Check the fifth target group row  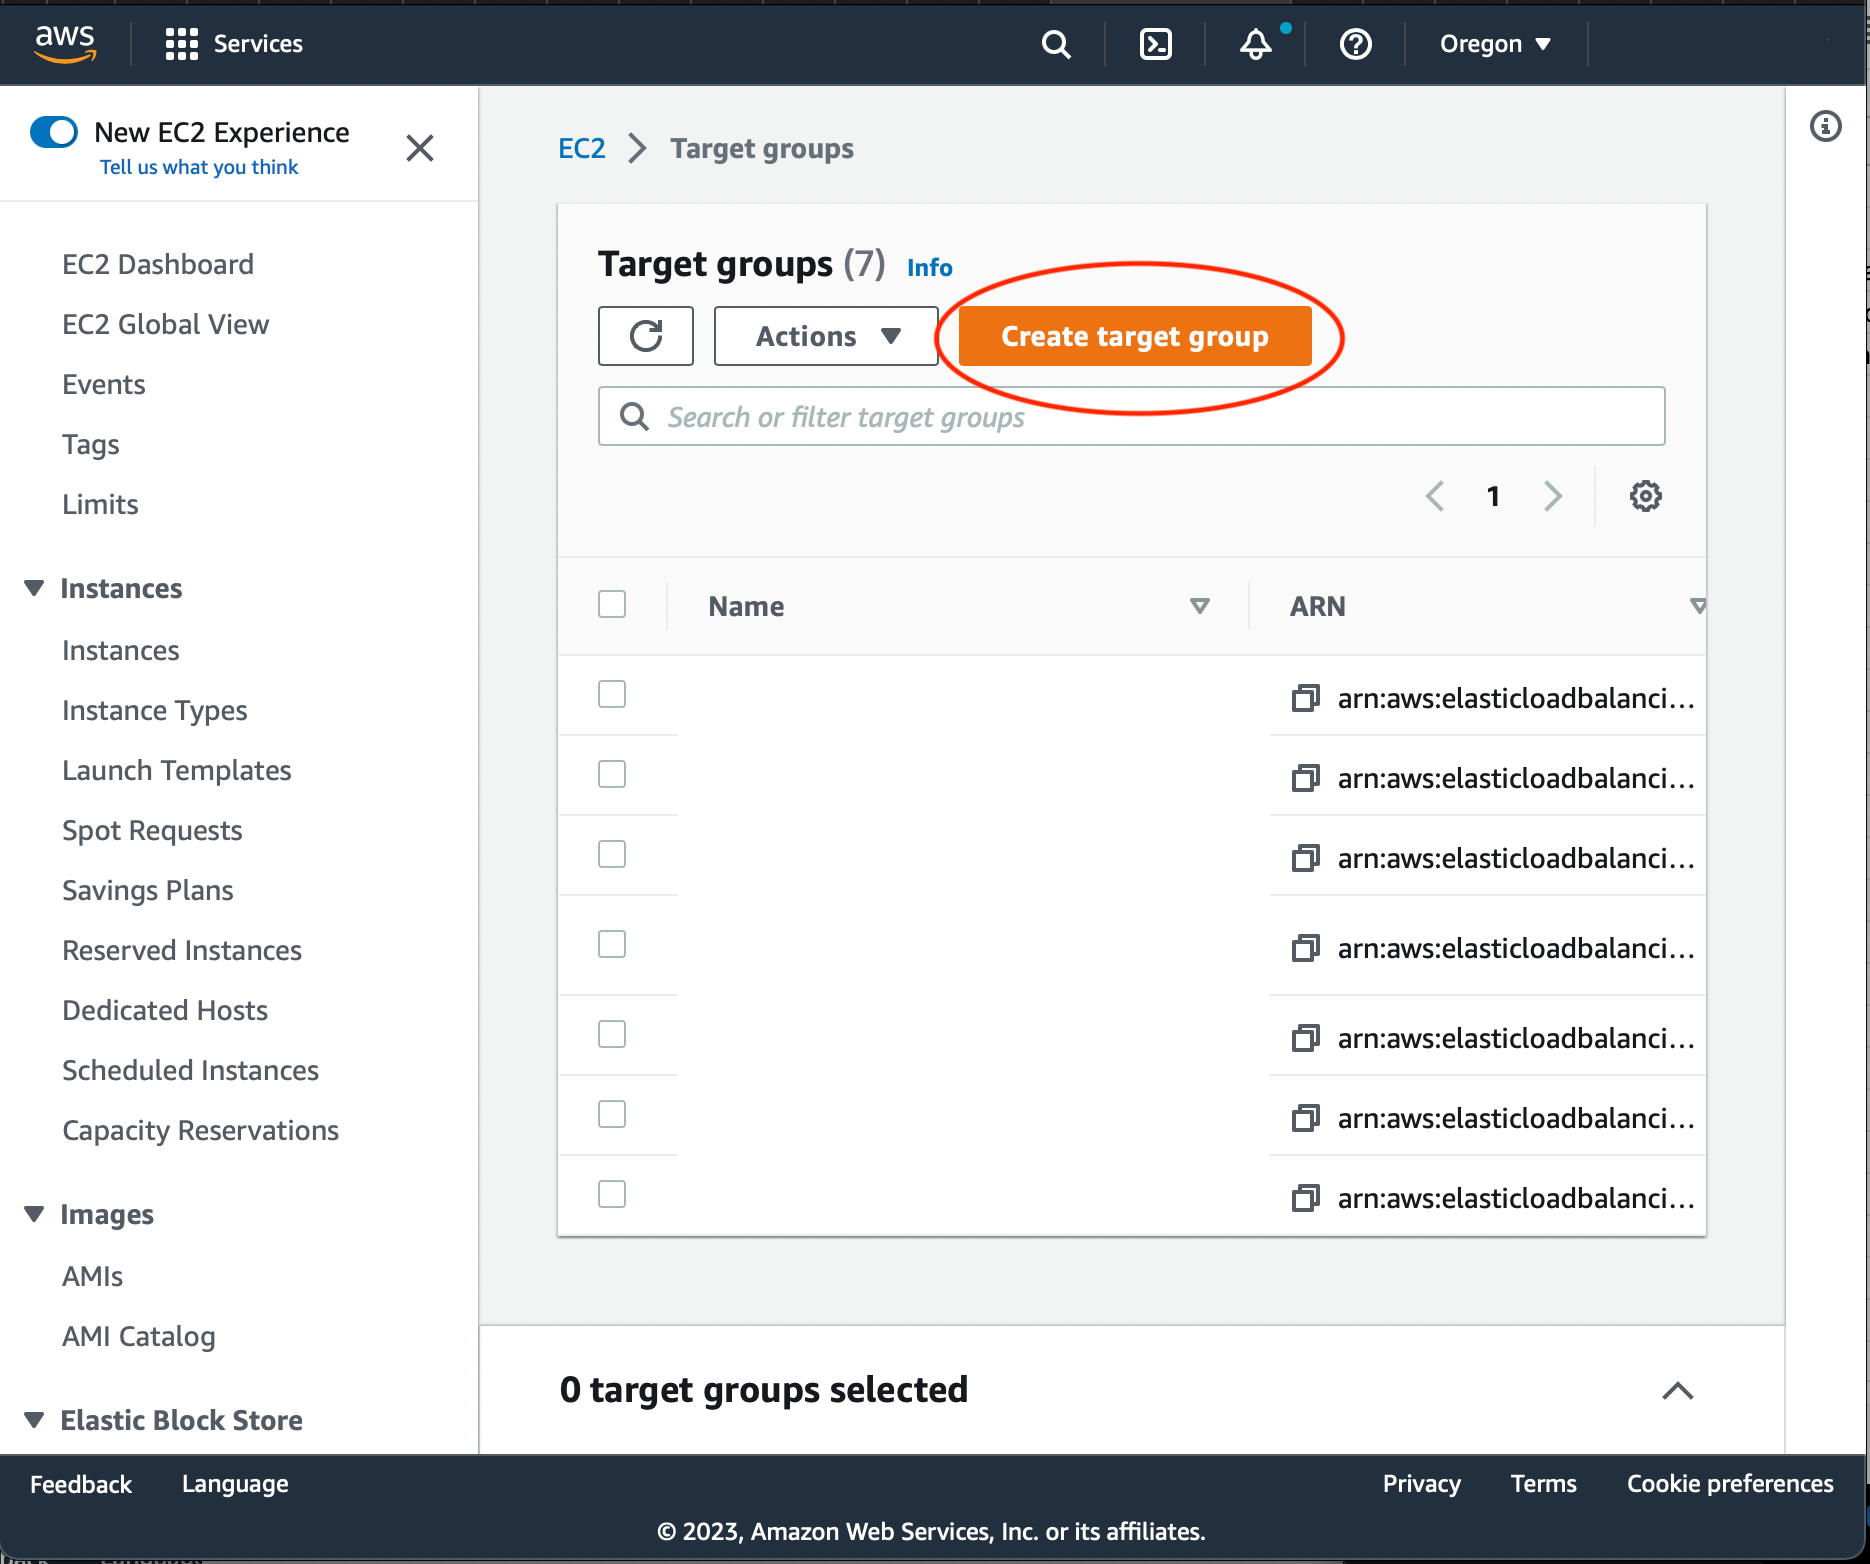pos(612,1034)
